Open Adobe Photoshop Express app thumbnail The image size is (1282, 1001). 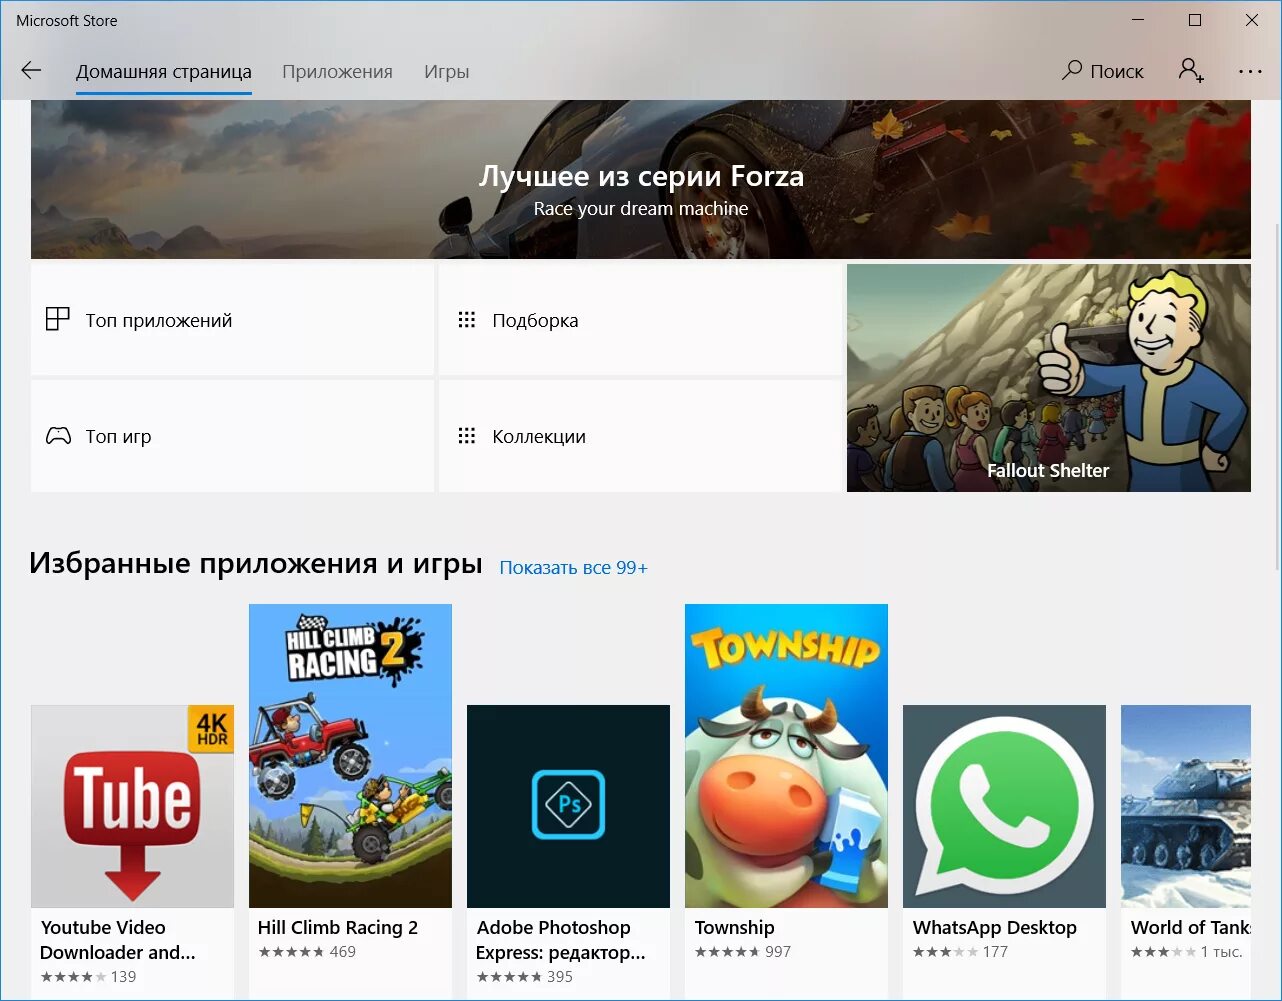click(x=568, y=806)
